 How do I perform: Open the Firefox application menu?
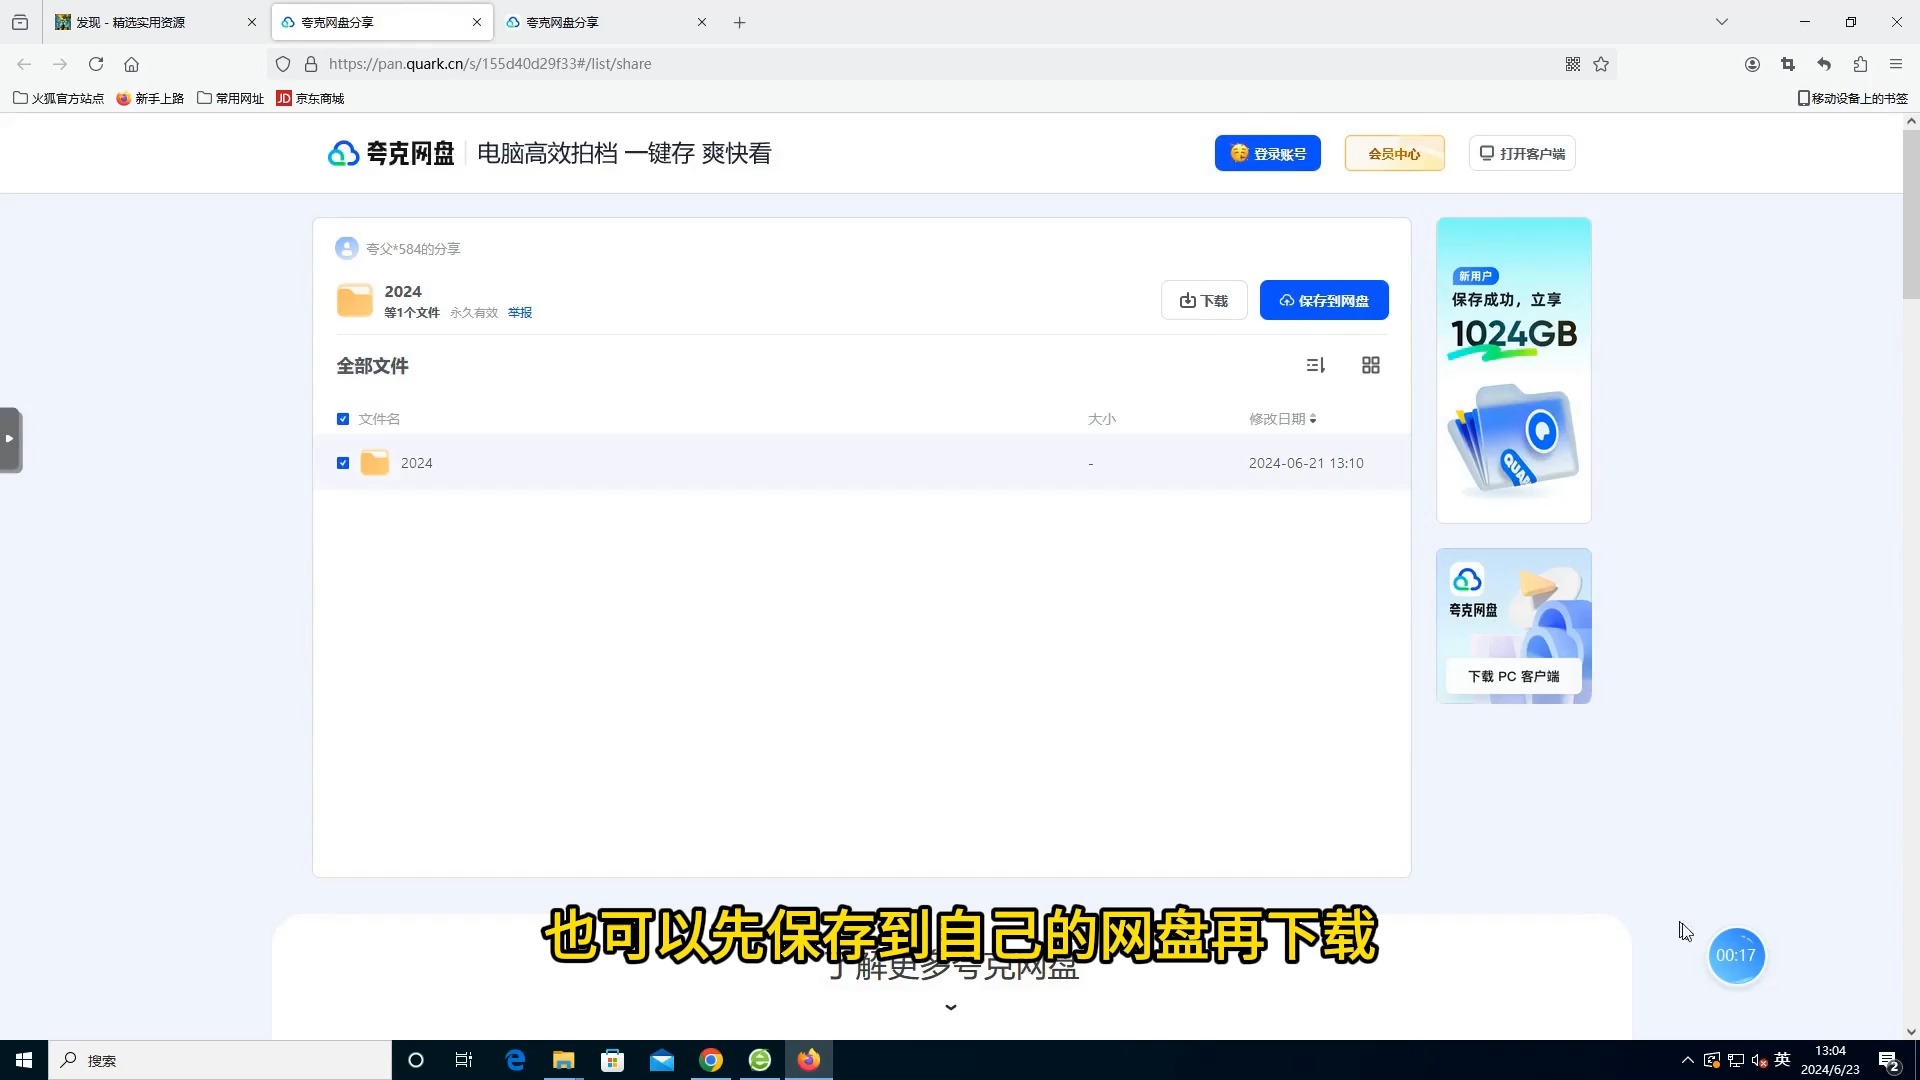1896,64
